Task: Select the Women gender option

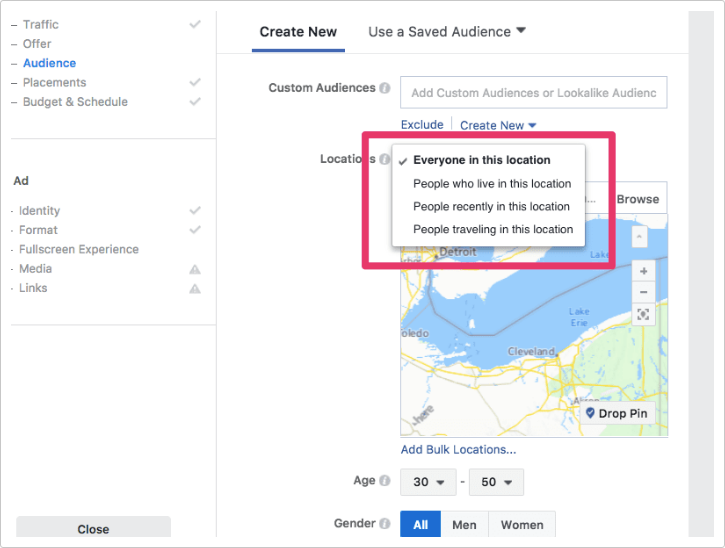Action: point(522,524)
